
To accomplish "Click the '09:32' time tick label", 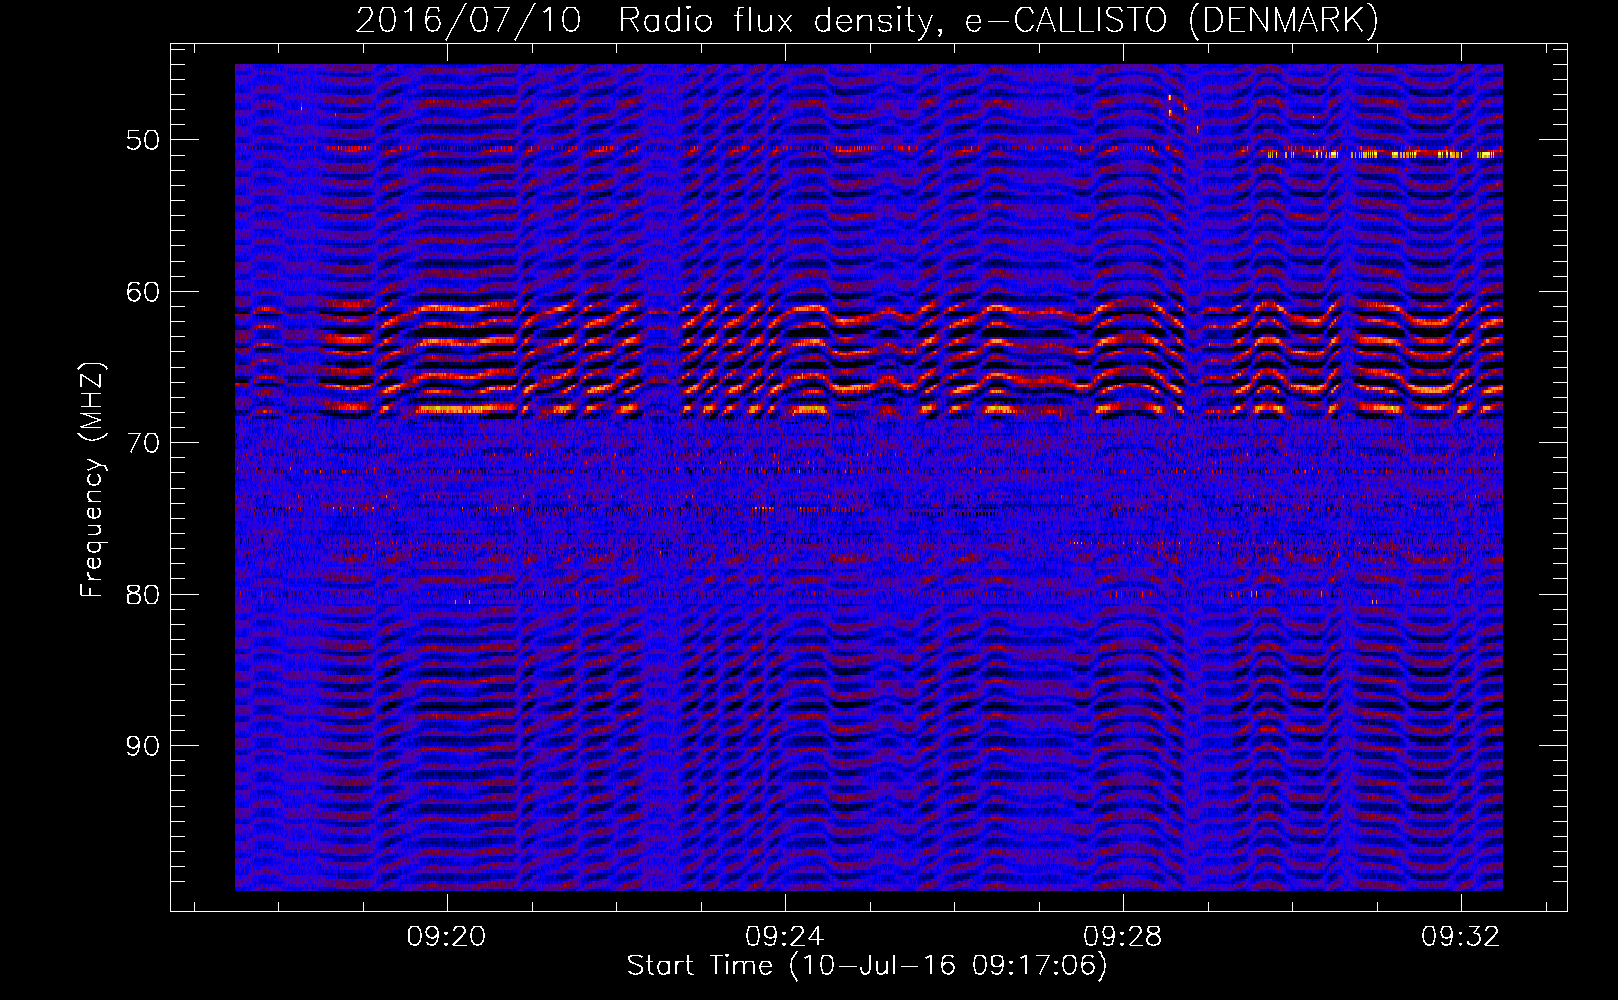I will (1461, 936).
